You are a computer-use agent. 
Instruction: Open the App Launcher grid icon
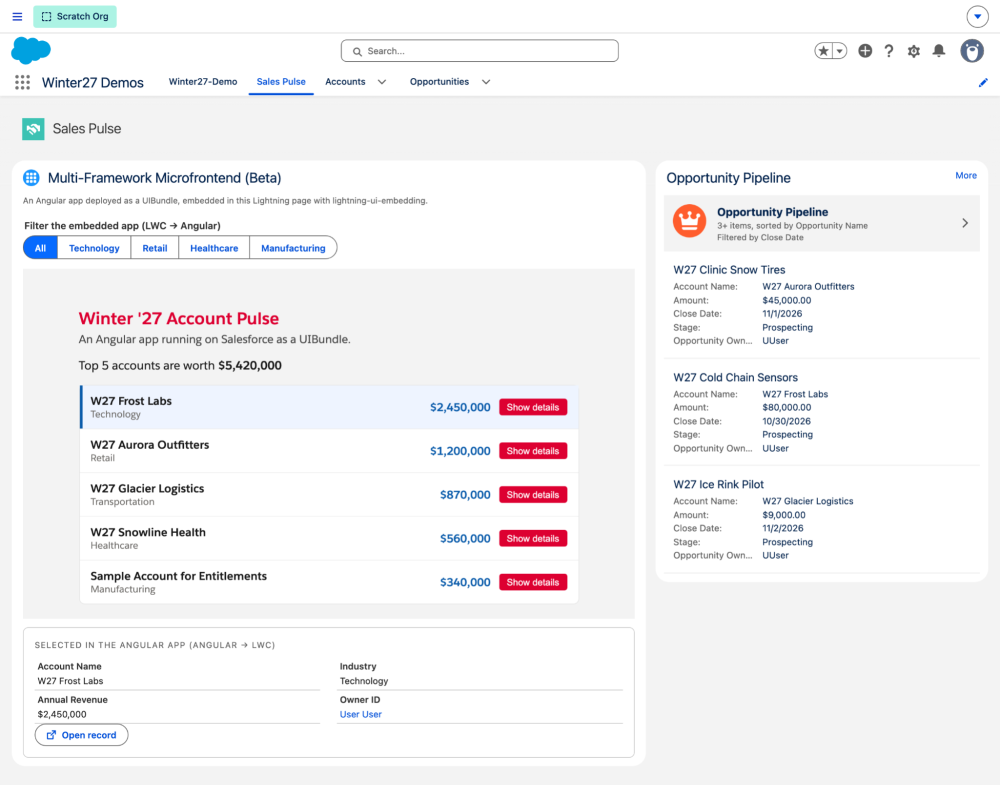[22, 82]
